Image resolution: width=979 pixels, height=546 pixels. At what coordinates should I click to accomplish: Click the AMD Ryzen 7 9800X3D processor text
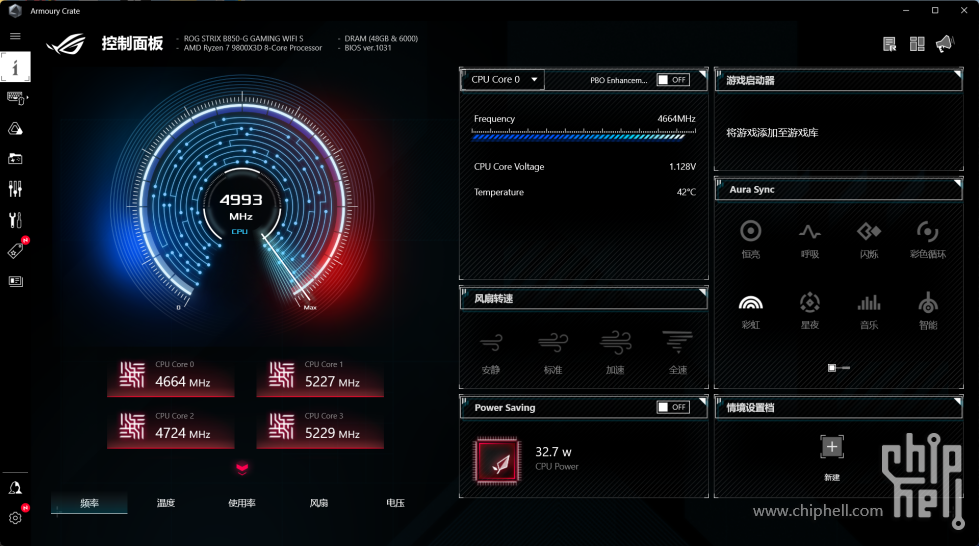[253, 48]
